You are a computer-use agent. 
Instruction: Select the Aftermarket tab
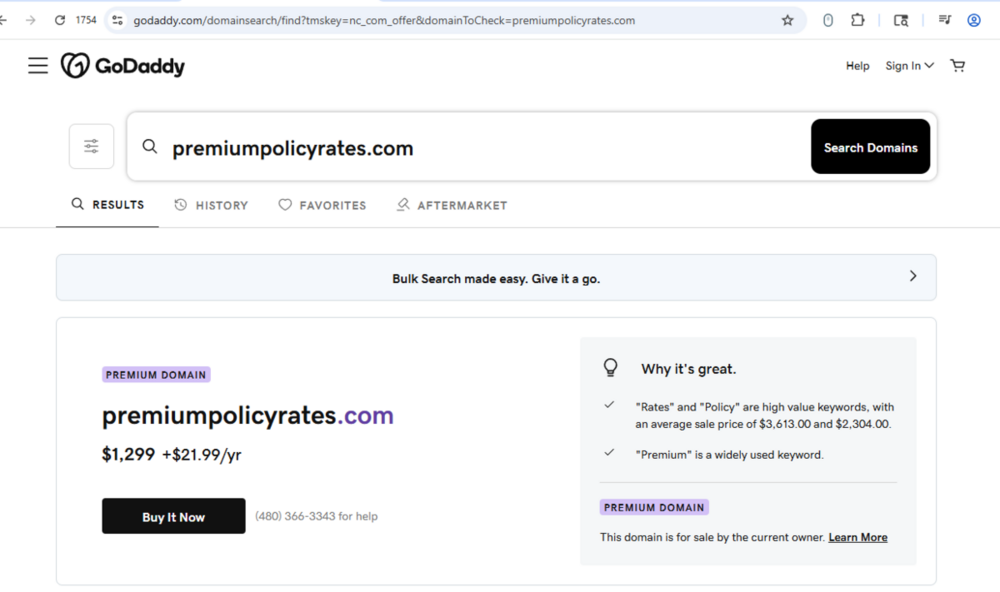pyautogui.click(x=451, y=205)
